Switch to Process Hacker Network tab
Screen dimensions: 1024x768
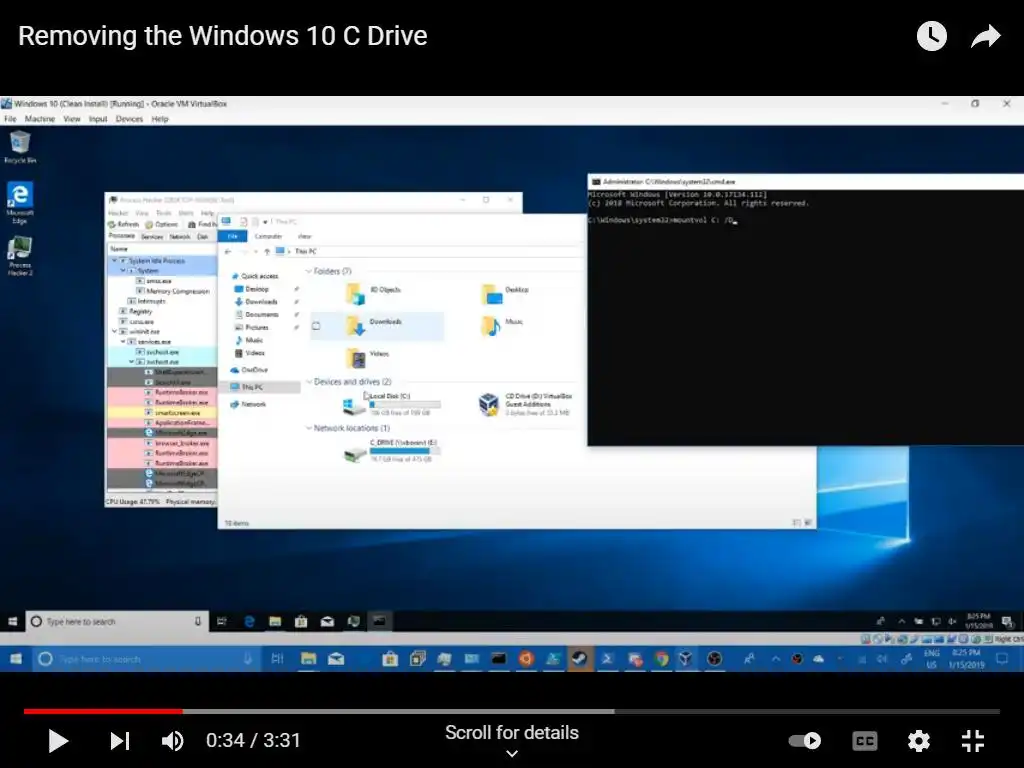(x=180, y=236)
